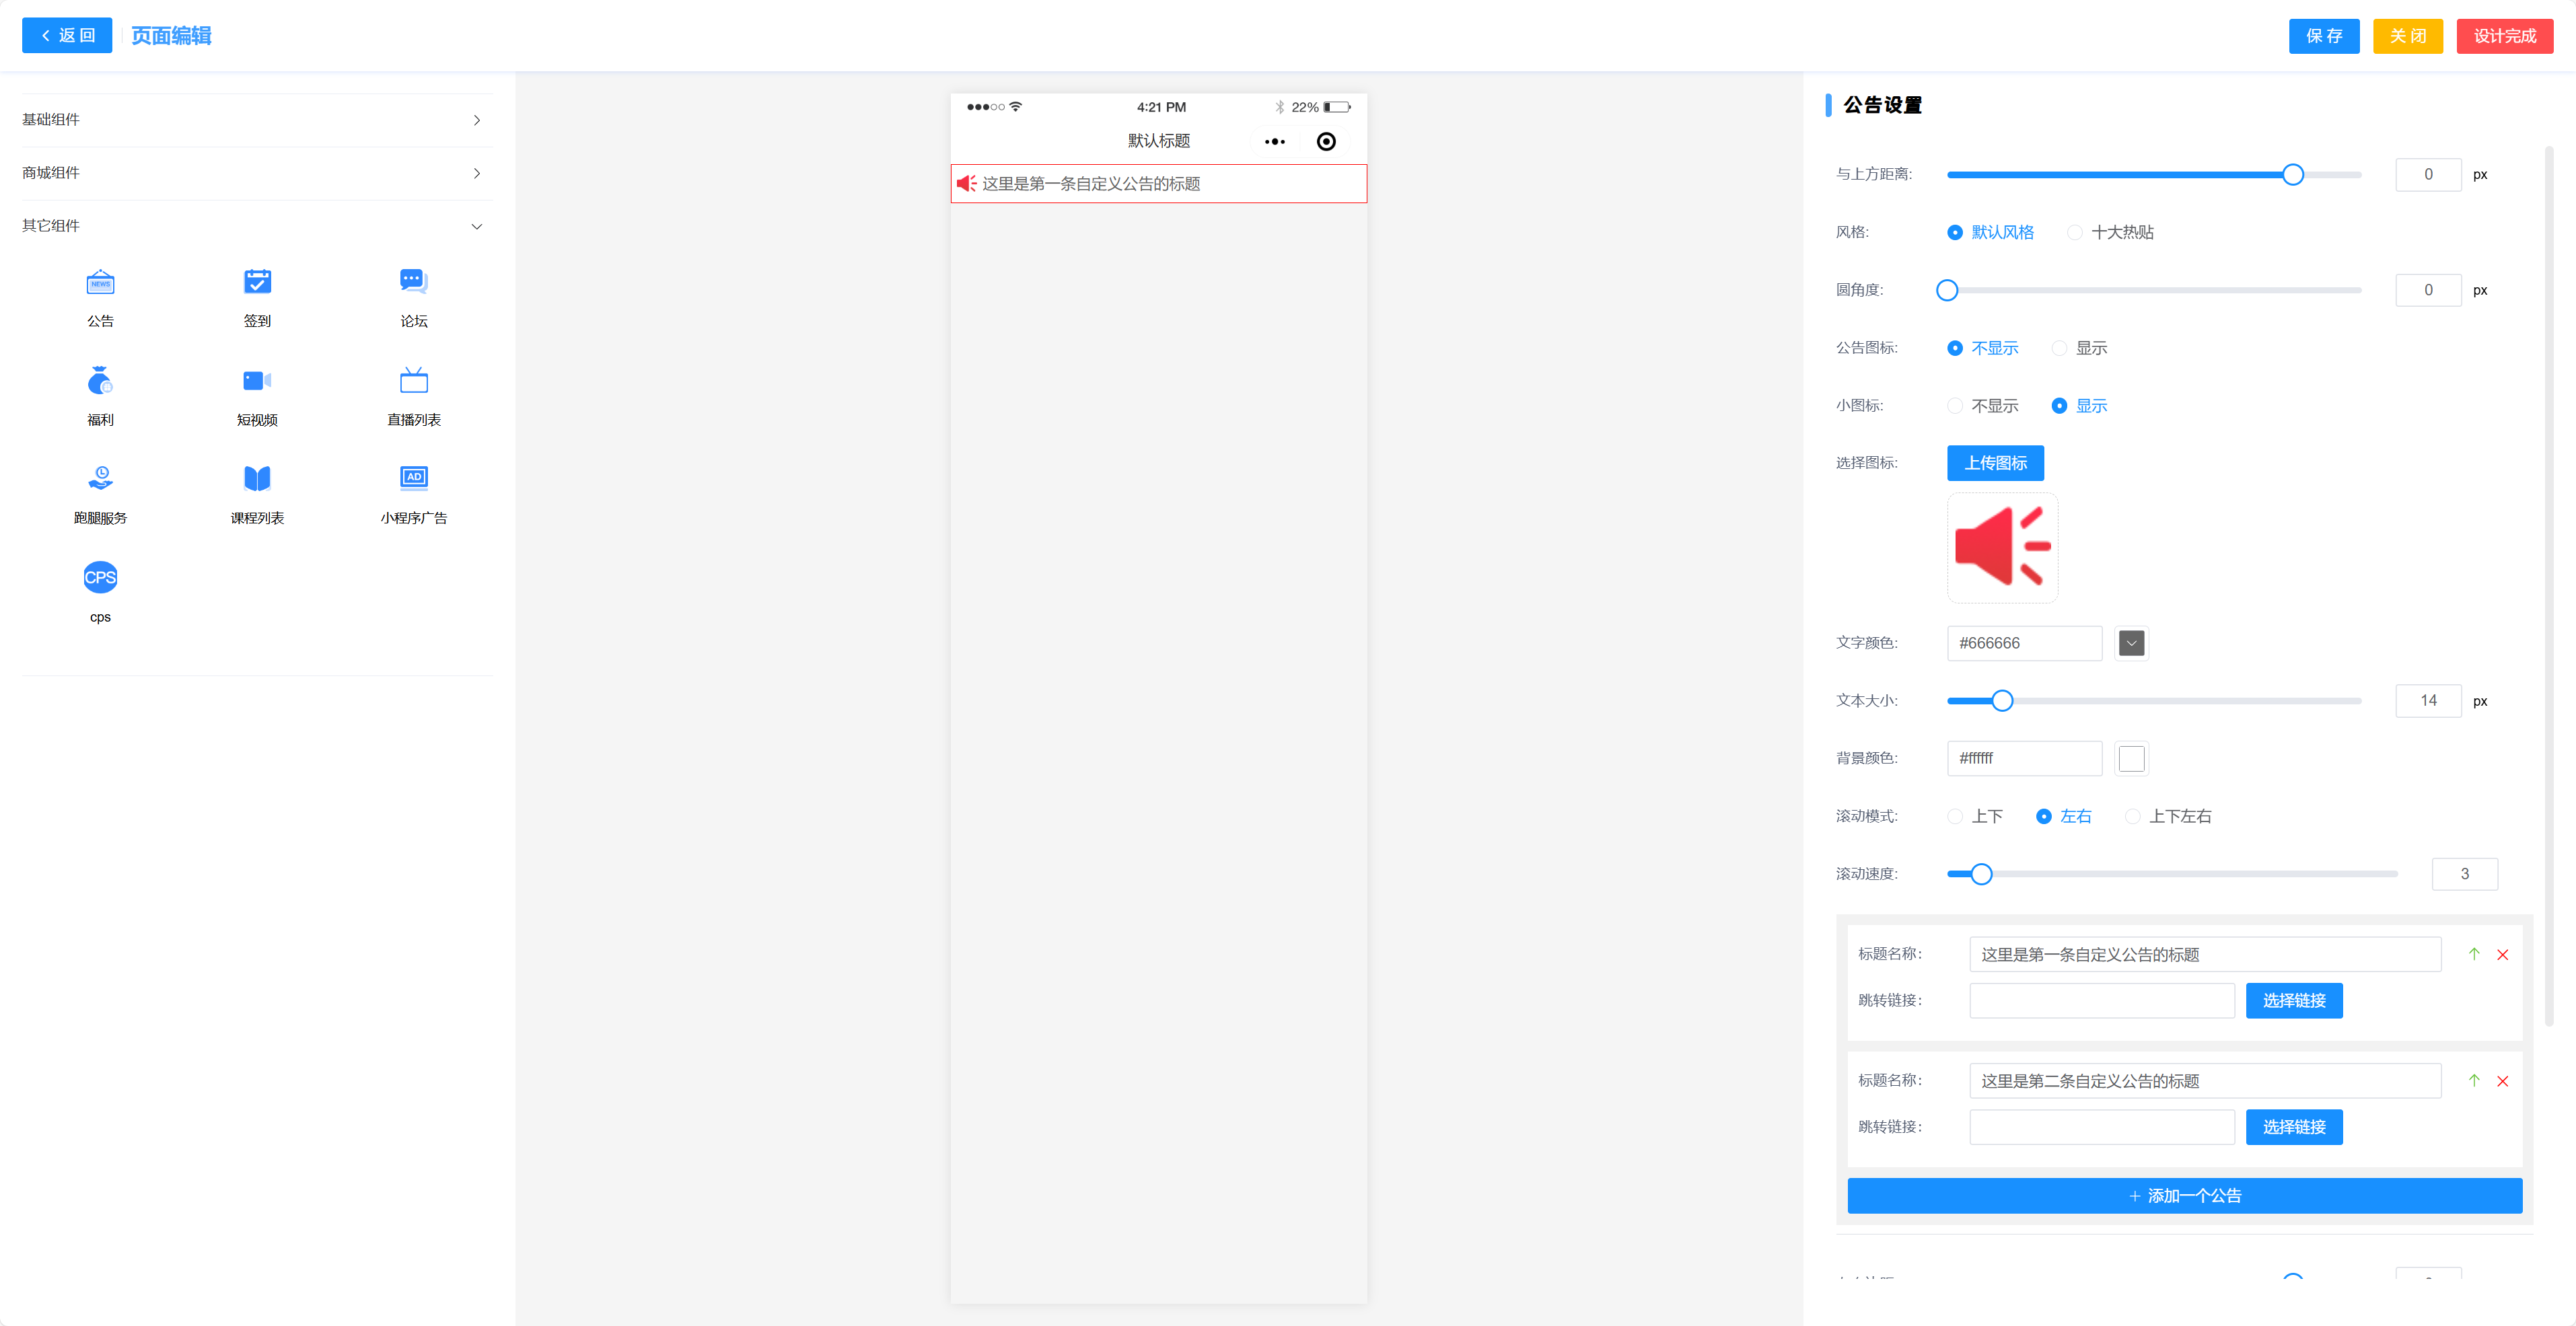Delete the first announcement with red X
This screenshot has width=2576, height=1326.
[2502, 954]
